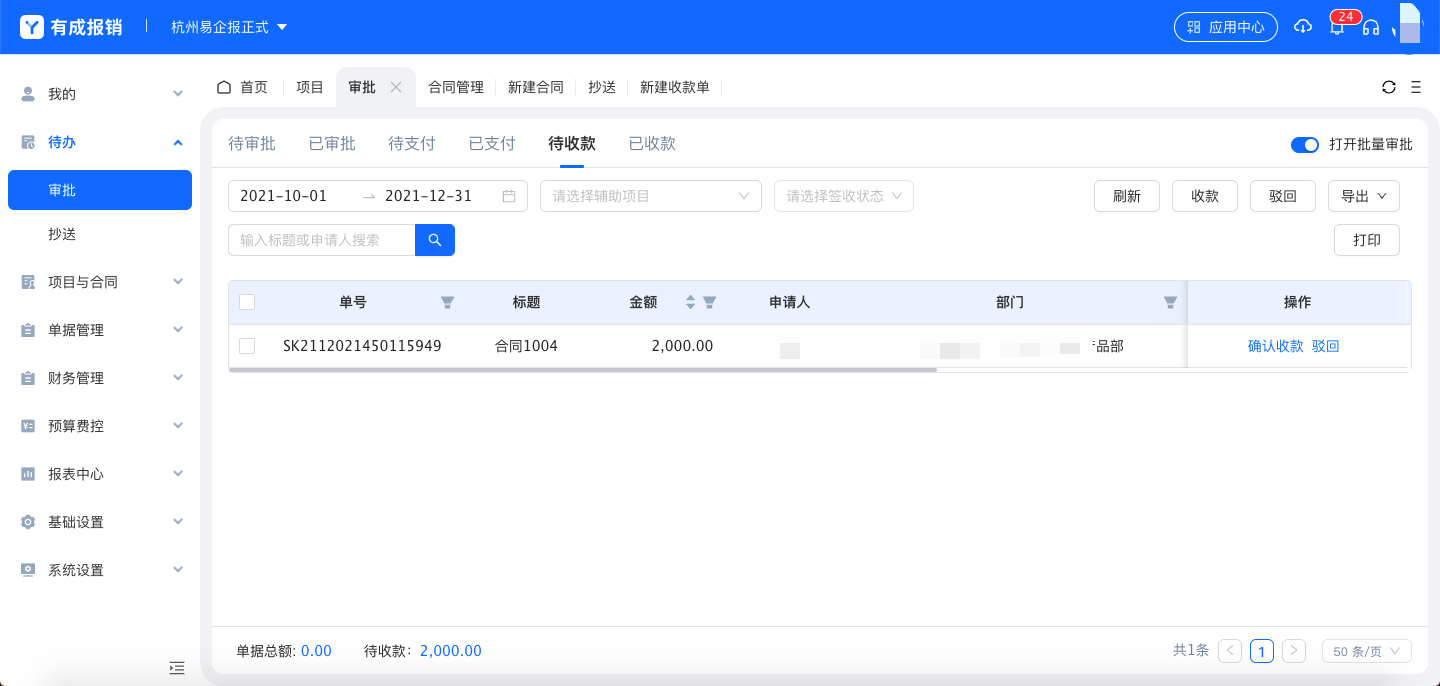The image size is (1440, 686).
Task: Tick the checkbox for row SK2112021450115949
Action: pyautogui.click(x=247, y=346)
